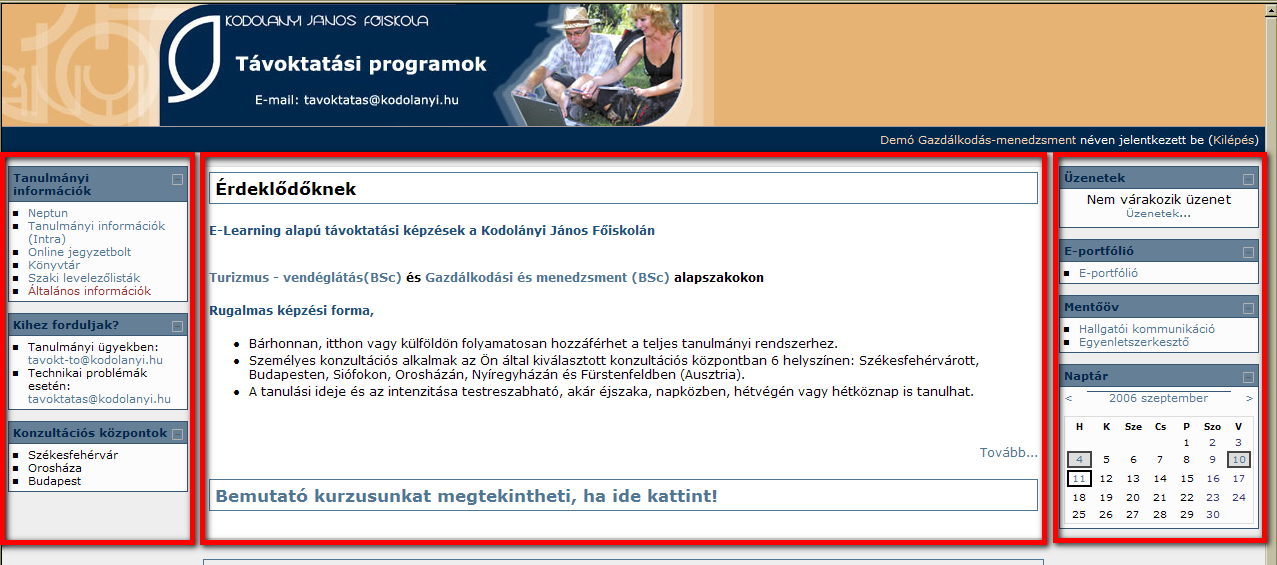The width and height of the screenshot is (1277, 565).
Task: Click the Távoktatási programok banner title
Action: pos(361,65)
